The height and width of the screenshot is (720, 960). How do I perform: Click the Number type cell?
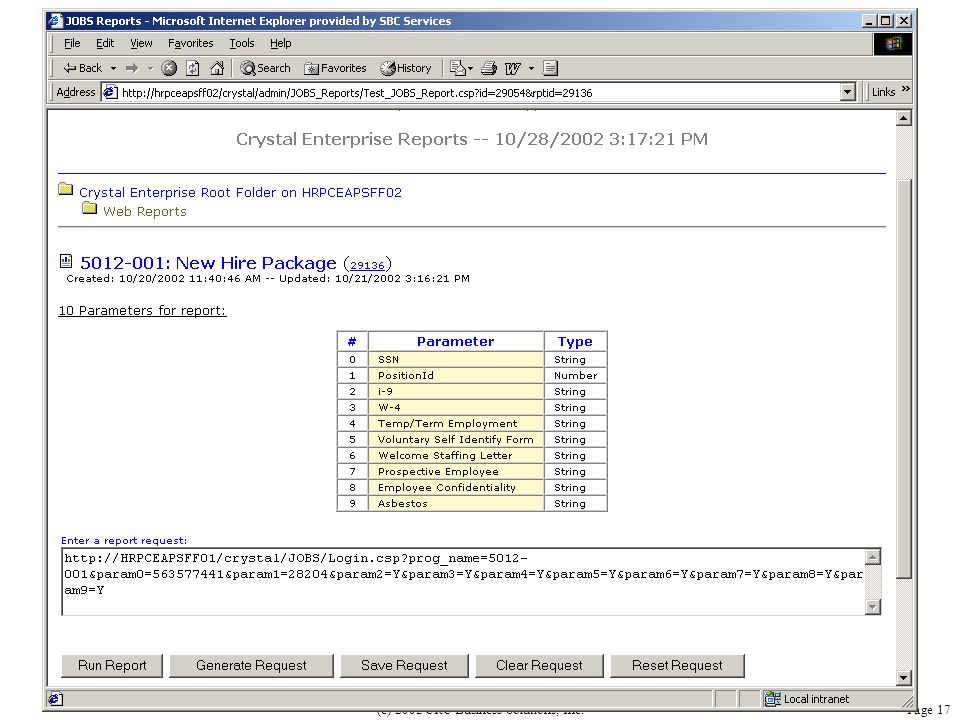click(x=576, y=375)
